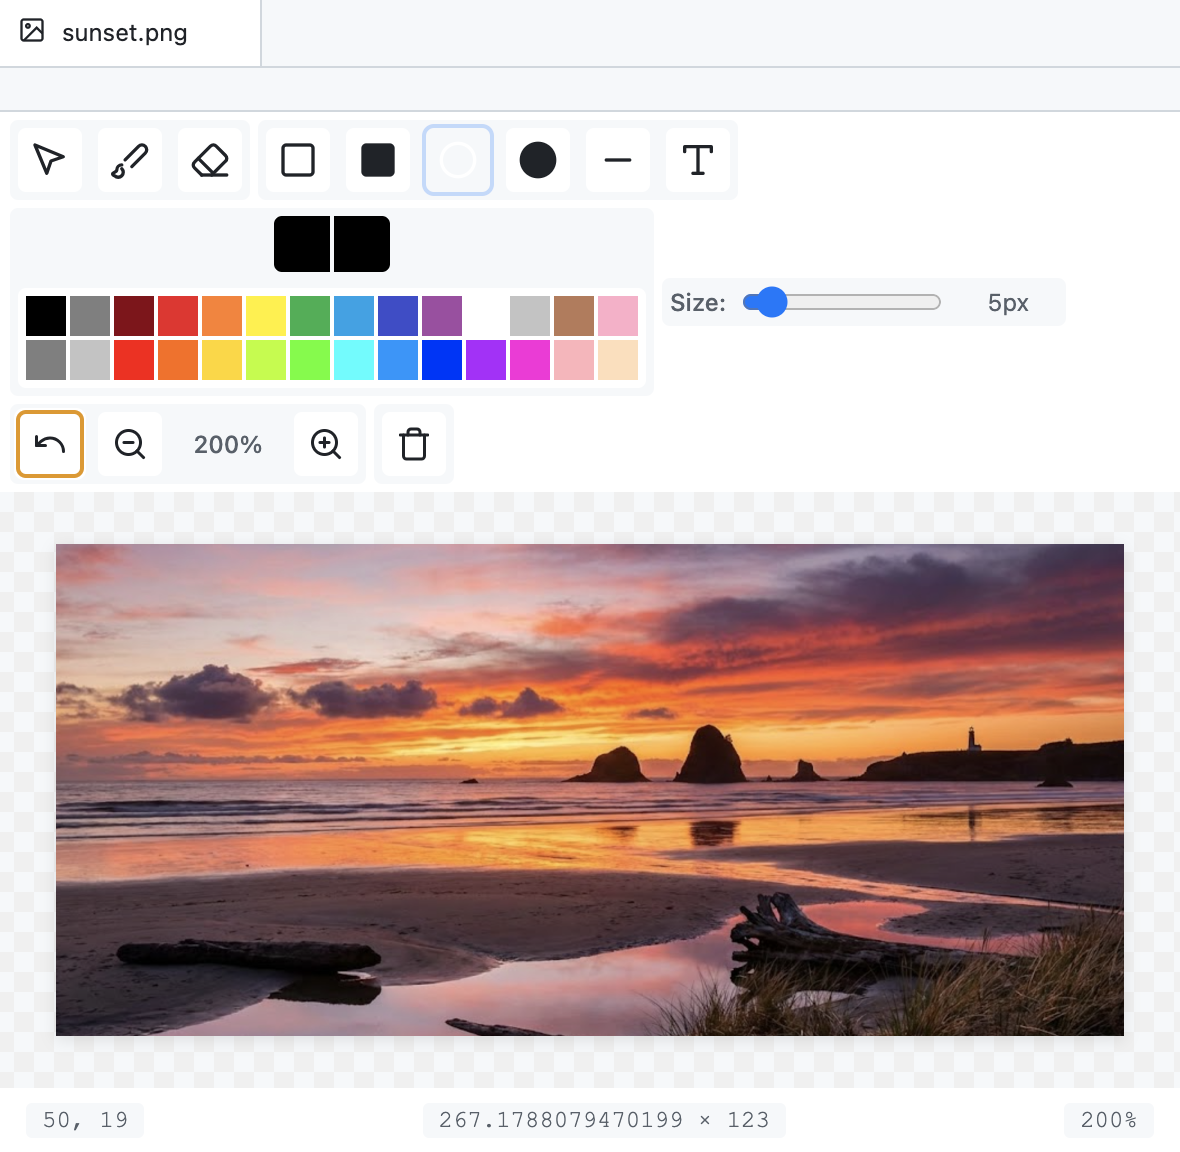
Task: Select the filled rectangle shape tool
Action: [377, 160]
